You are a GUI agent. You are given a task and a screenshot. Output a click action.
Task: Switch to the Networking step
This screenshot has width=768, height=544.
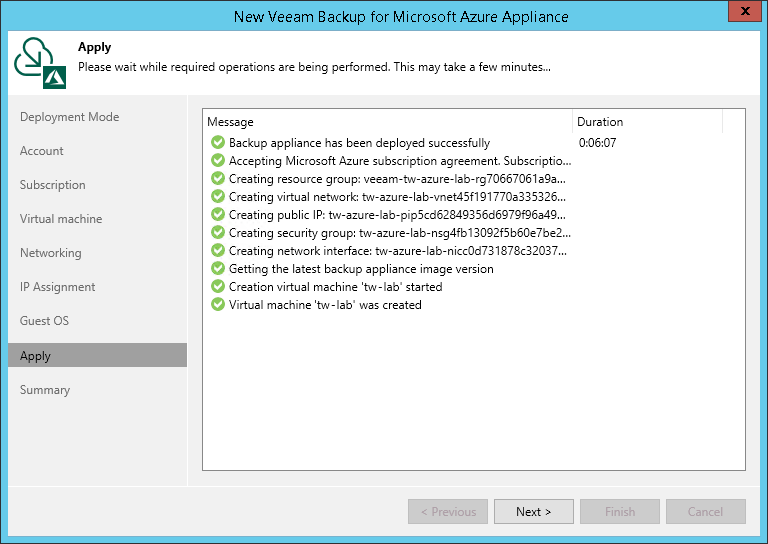(50, 253)
